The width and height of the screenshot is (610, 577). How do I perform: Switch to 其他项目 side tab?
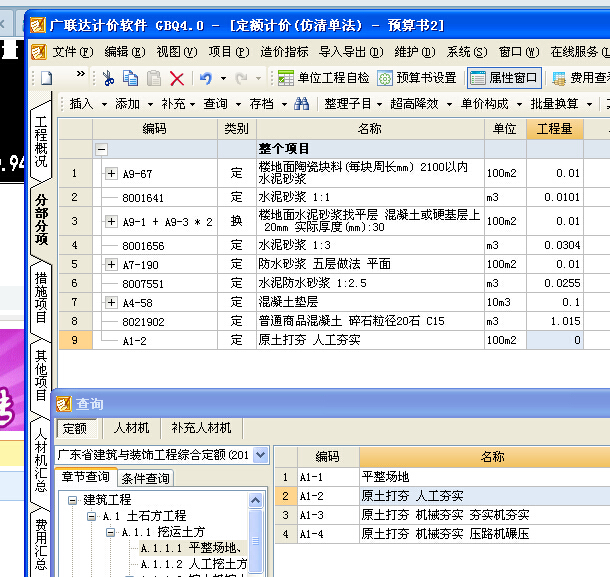click(41, 375)
